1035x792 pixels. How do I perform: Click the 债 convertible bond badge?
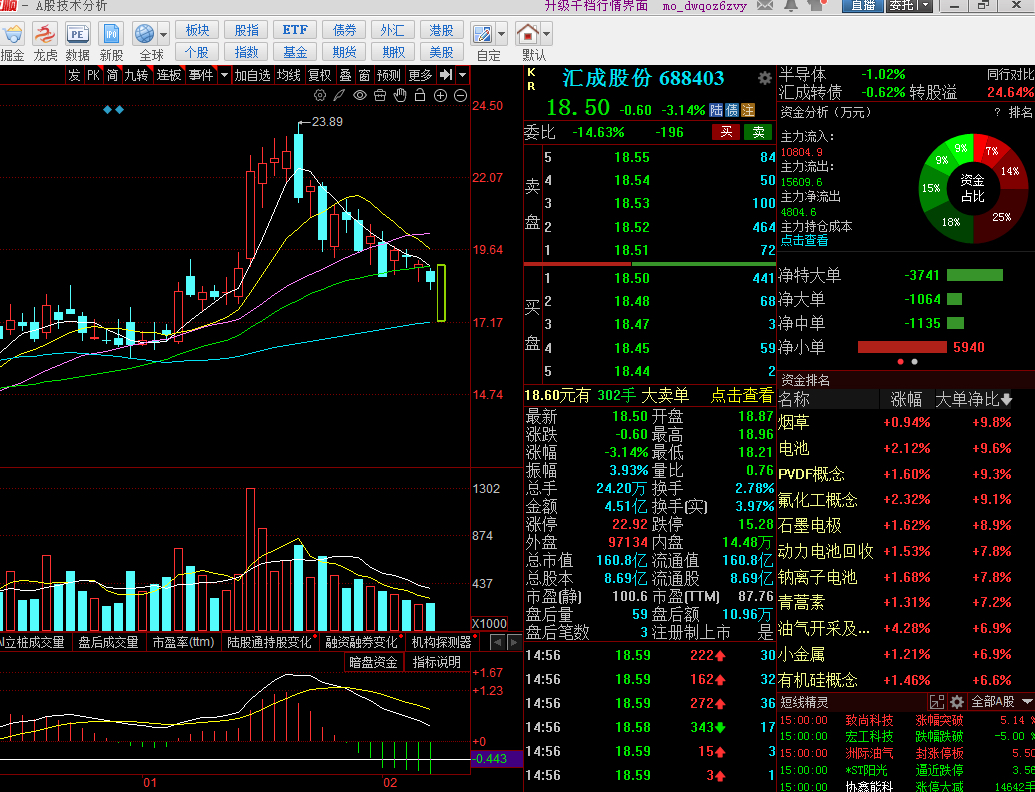pos(732,110)
